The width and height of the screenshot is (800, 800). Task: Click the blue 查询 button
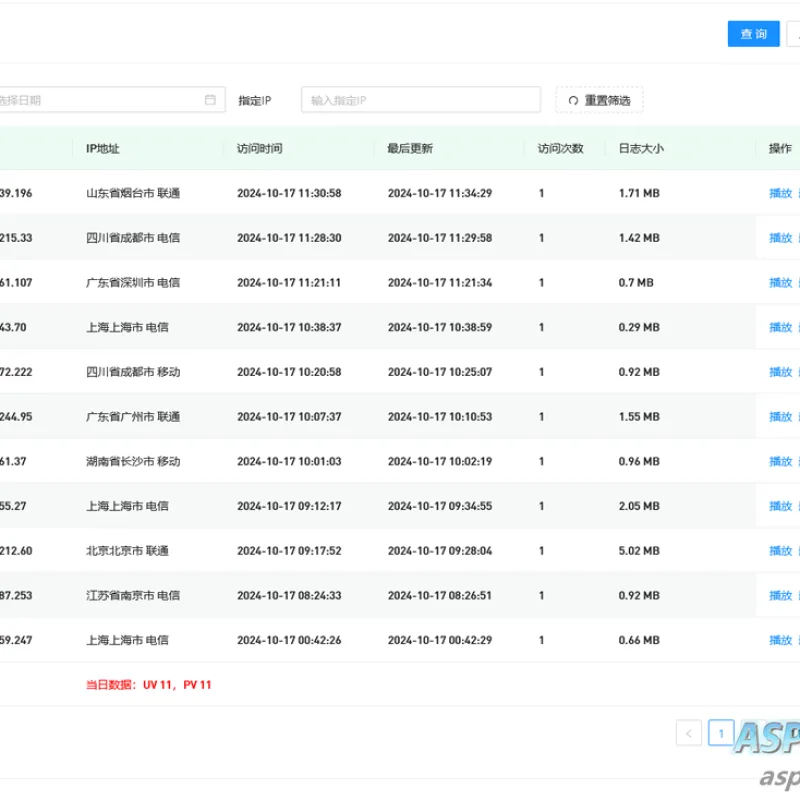pyautogui.click(x=753, y=34)
